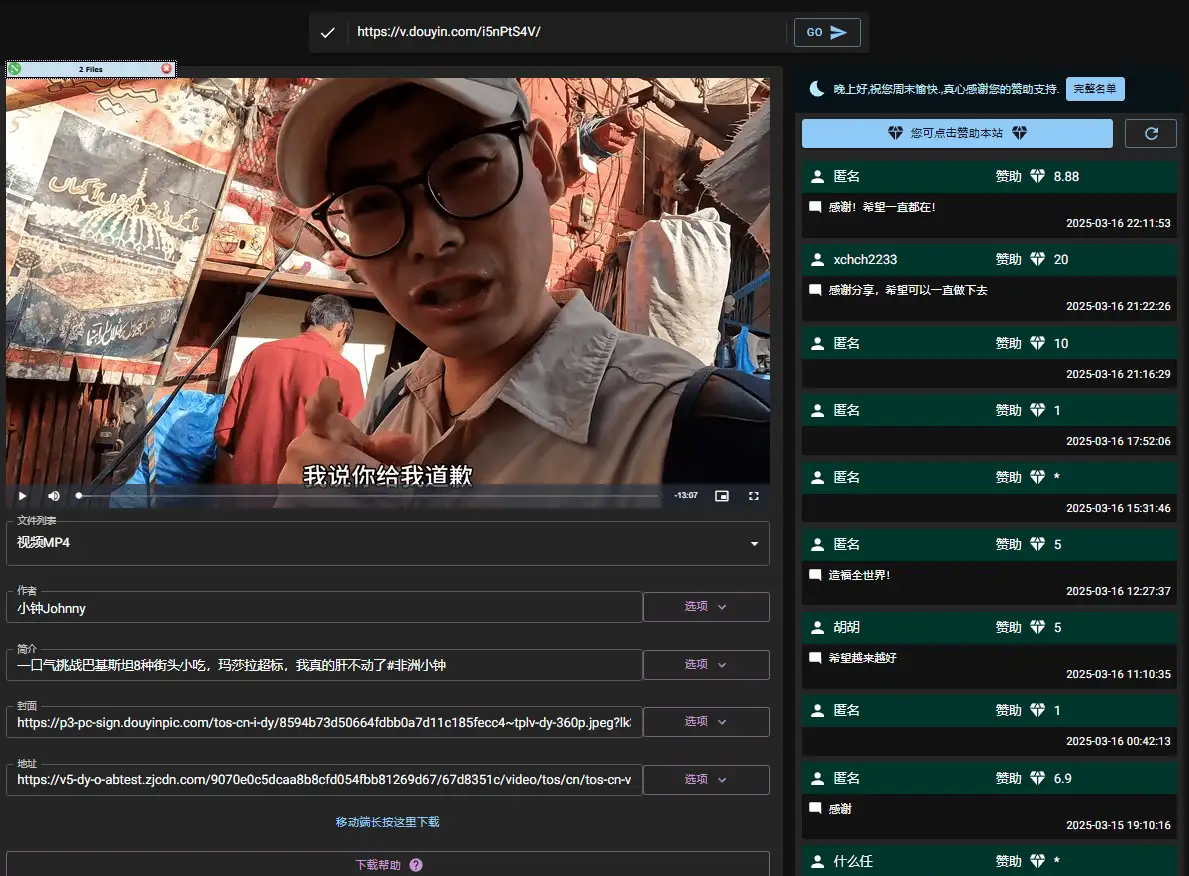
Task: Click the green download icon on Files bar
Action: [14, 69]
